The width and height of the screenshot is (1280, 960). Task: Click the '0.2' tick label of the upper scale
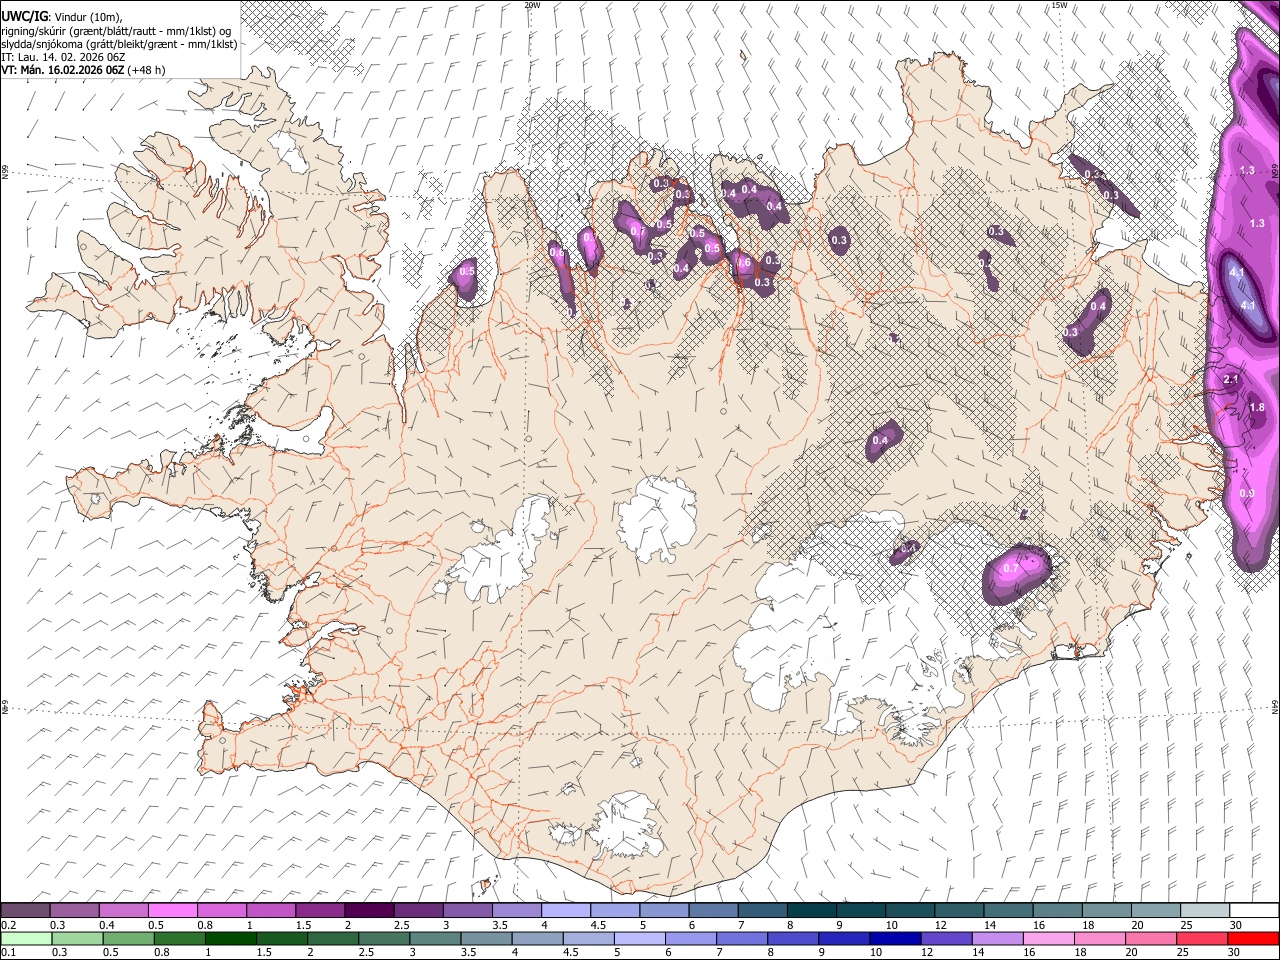7,925
